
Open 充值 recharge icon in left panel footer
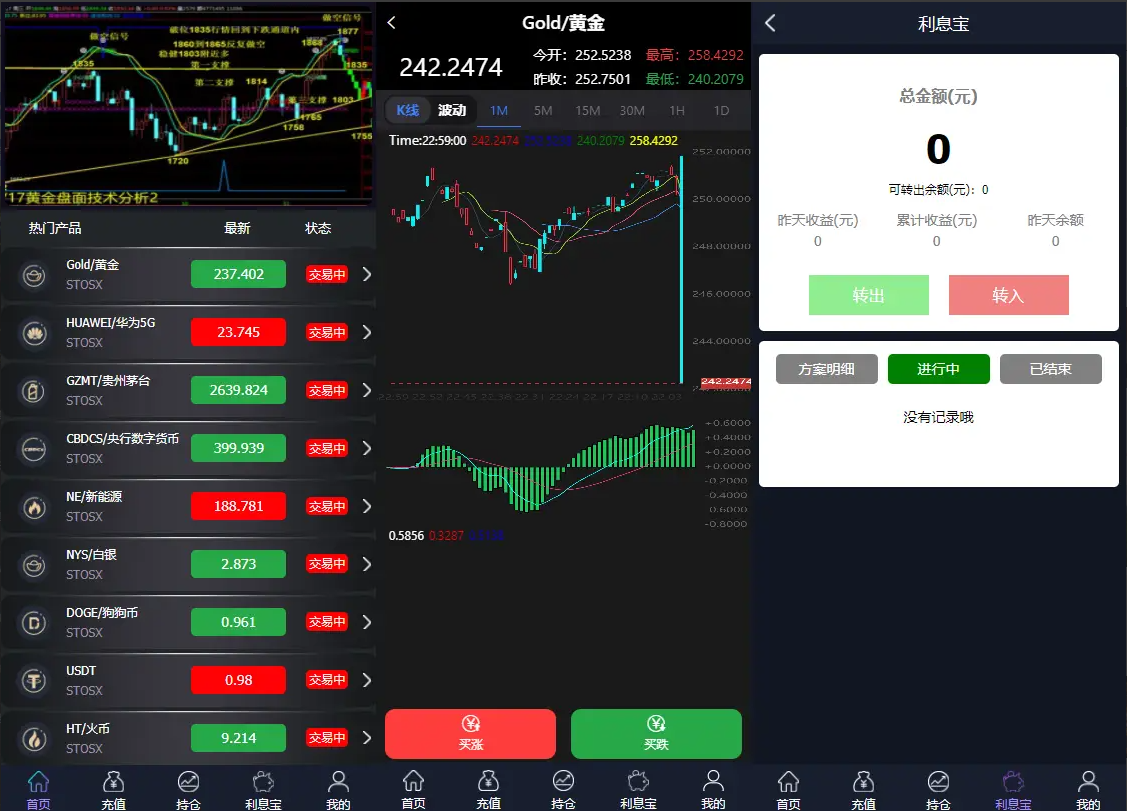click(113, 788)
